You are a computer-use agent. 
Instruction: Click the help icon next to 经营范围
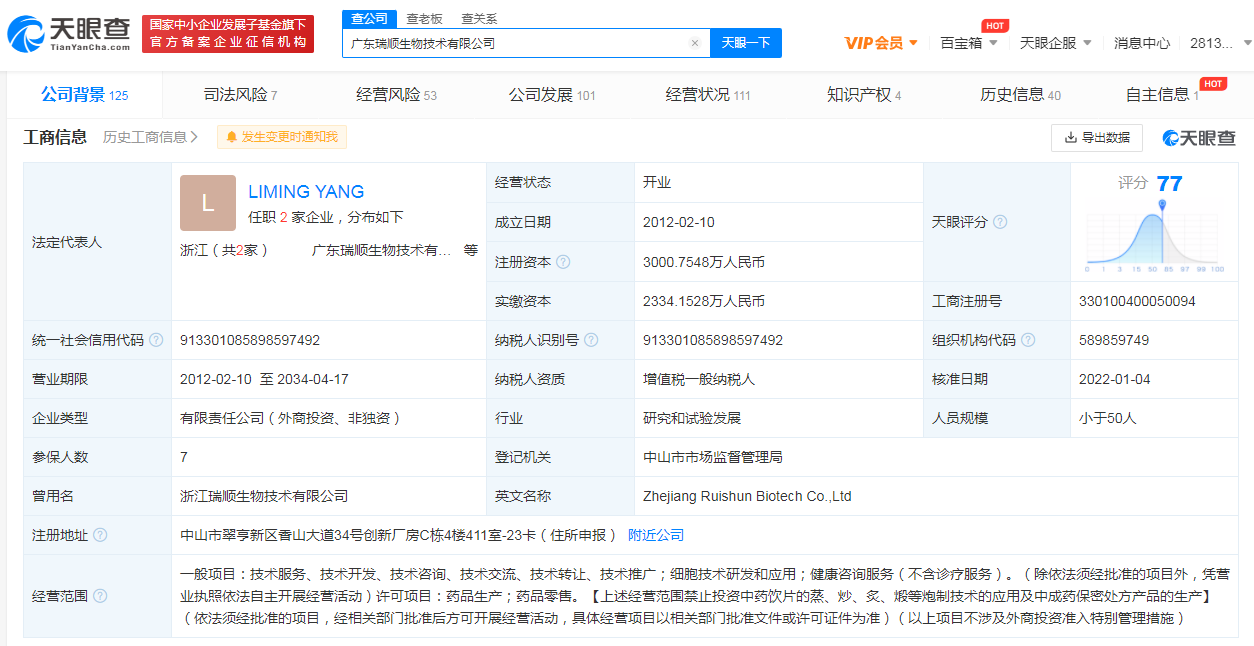pos(100,596)
